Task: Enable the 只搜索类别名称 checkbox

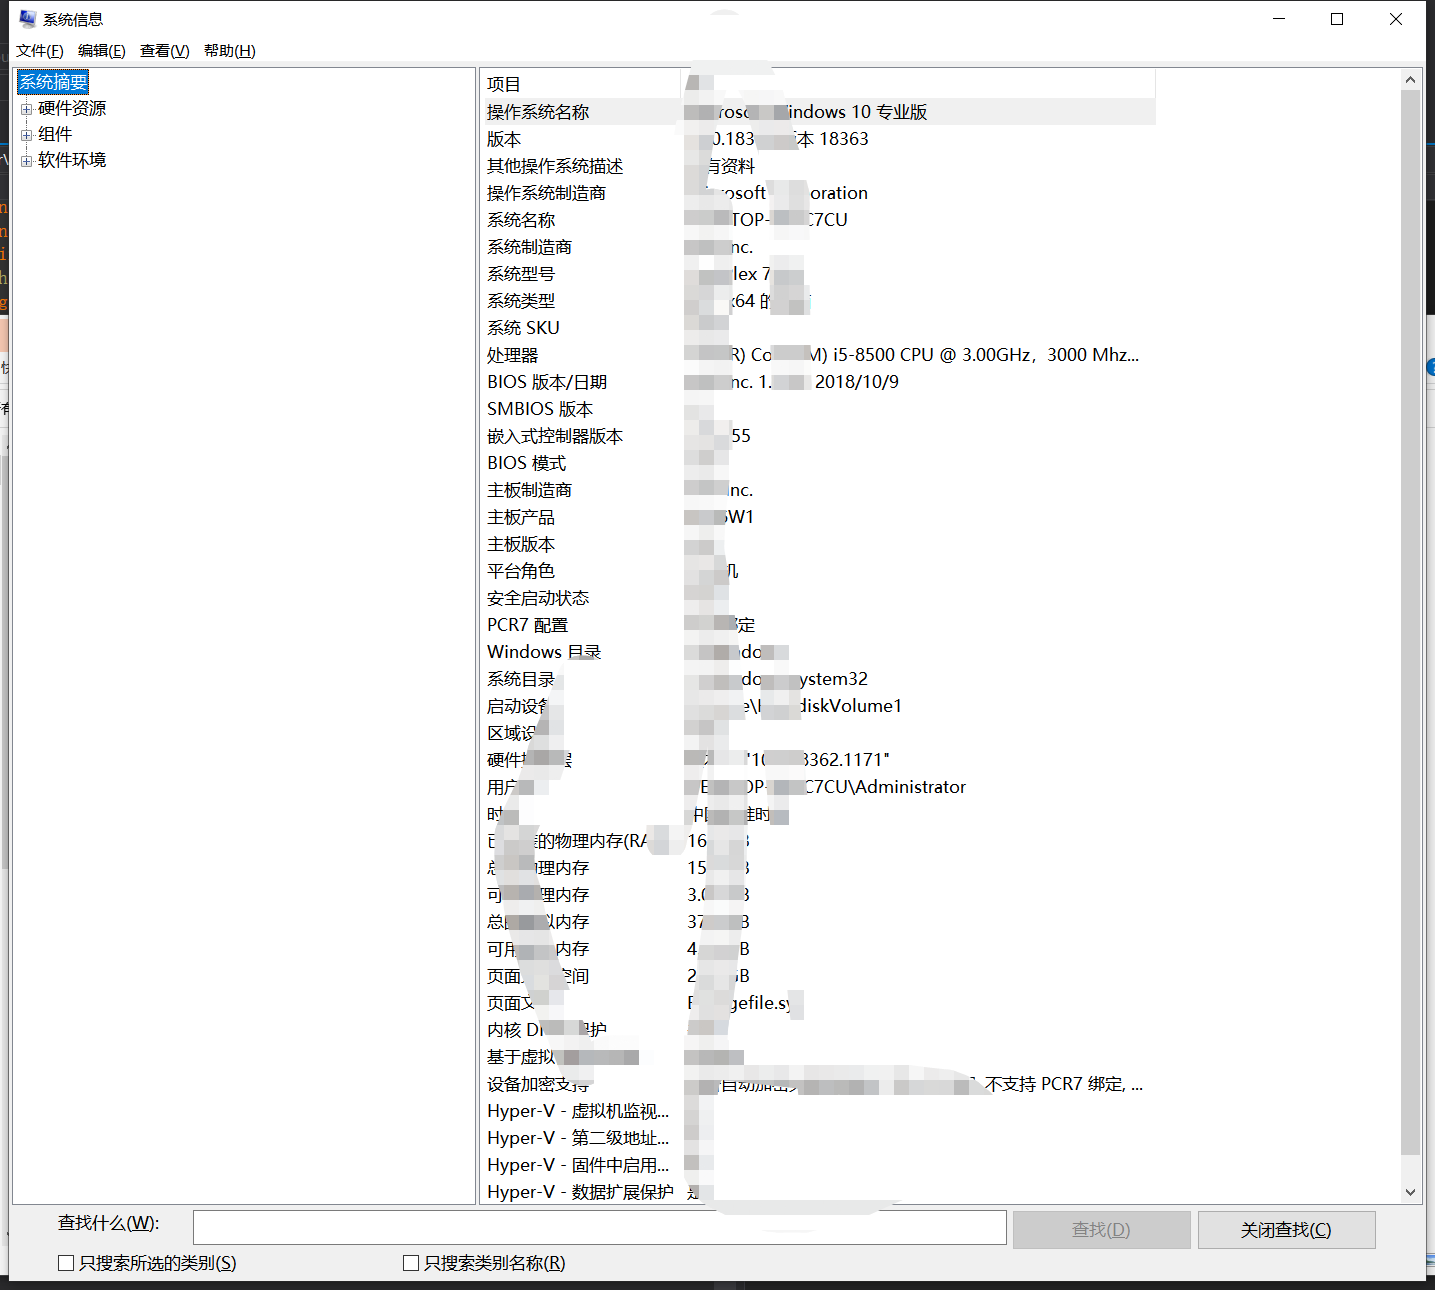Action: coord(410,1262)
